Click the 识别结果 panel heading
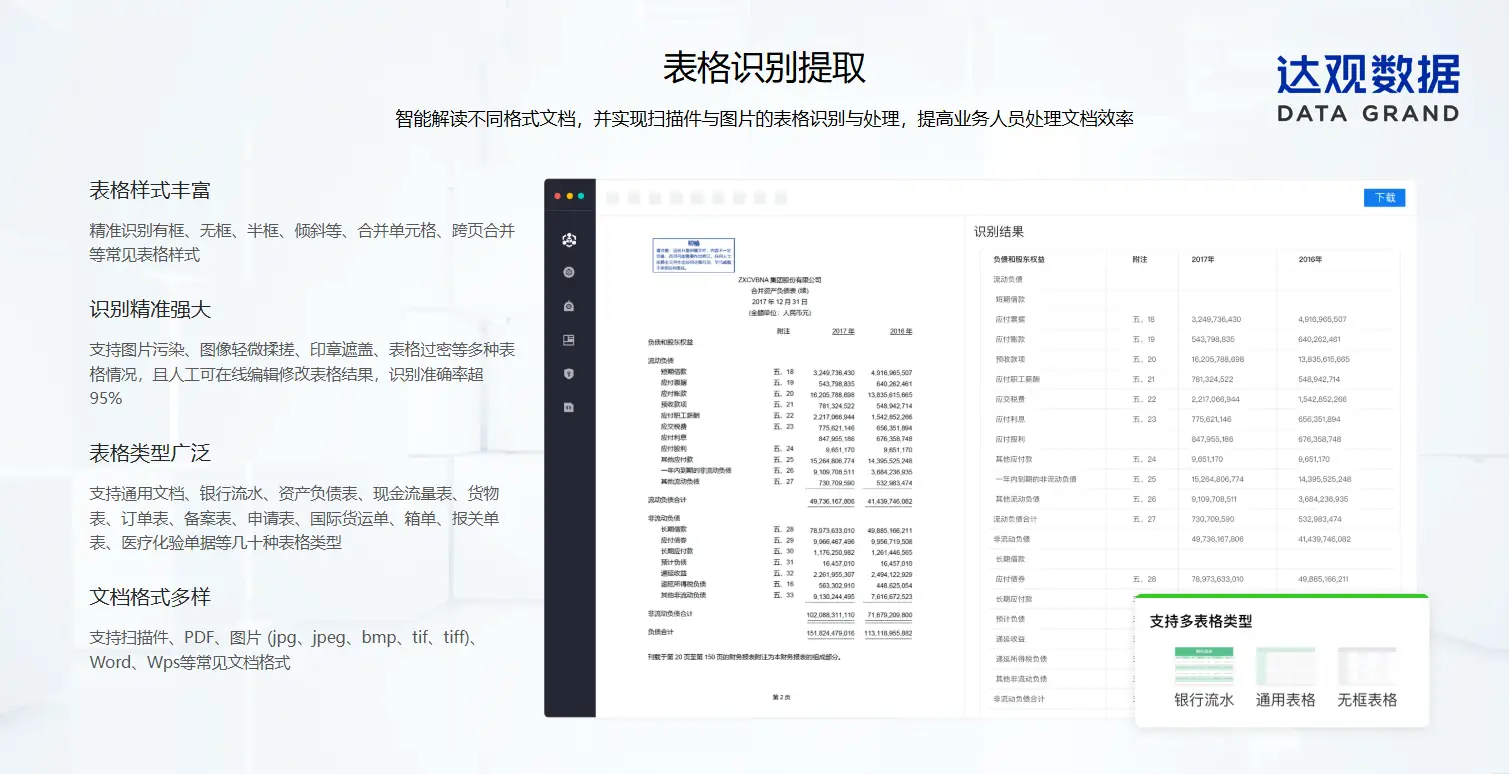Viewport: 1509px width, 774px height. coord(999,232)
